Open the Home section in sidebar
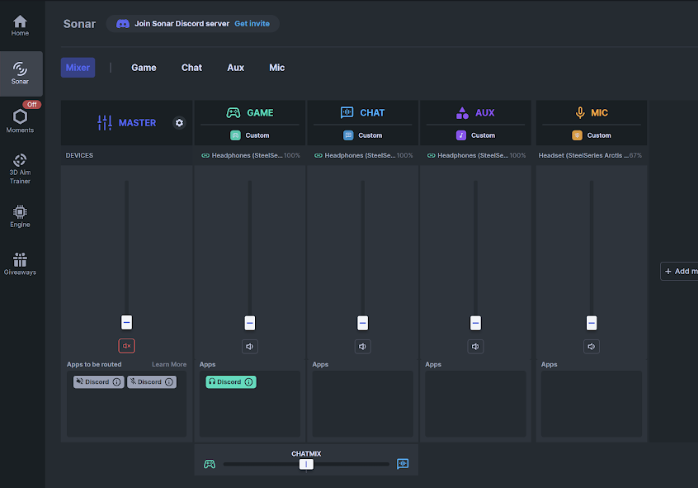The width and height of the screenshot is (698, 488). (20, 25)
